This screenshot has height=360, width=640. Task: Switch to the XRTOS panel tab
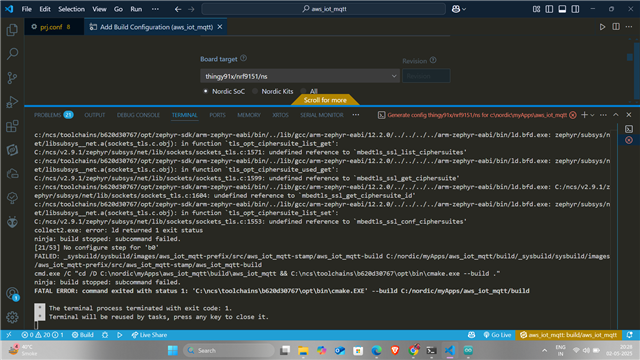pyautogui.click(x=280, y=115)
